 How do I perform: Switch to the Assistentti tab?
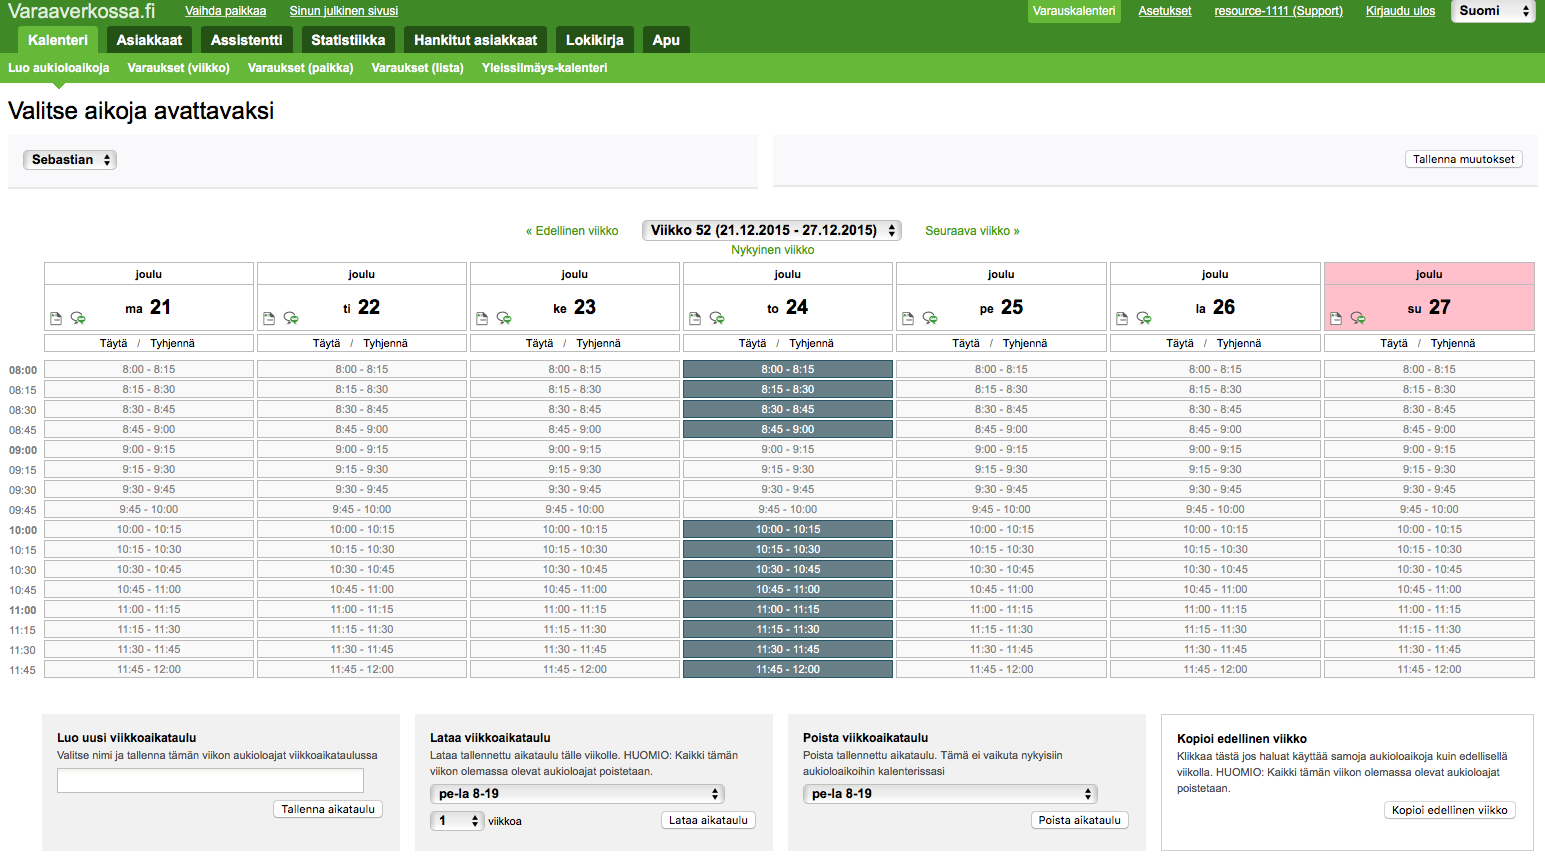(247, 40)
